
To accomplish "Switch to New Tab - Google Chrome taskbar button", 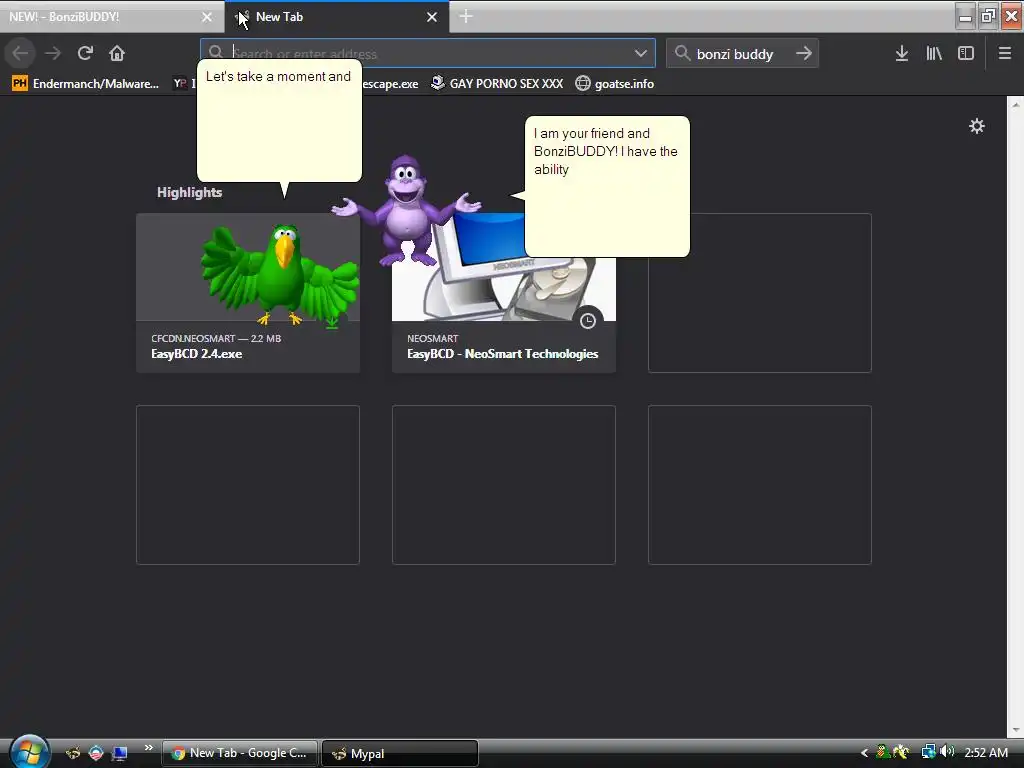I will [x=239, y=753].
